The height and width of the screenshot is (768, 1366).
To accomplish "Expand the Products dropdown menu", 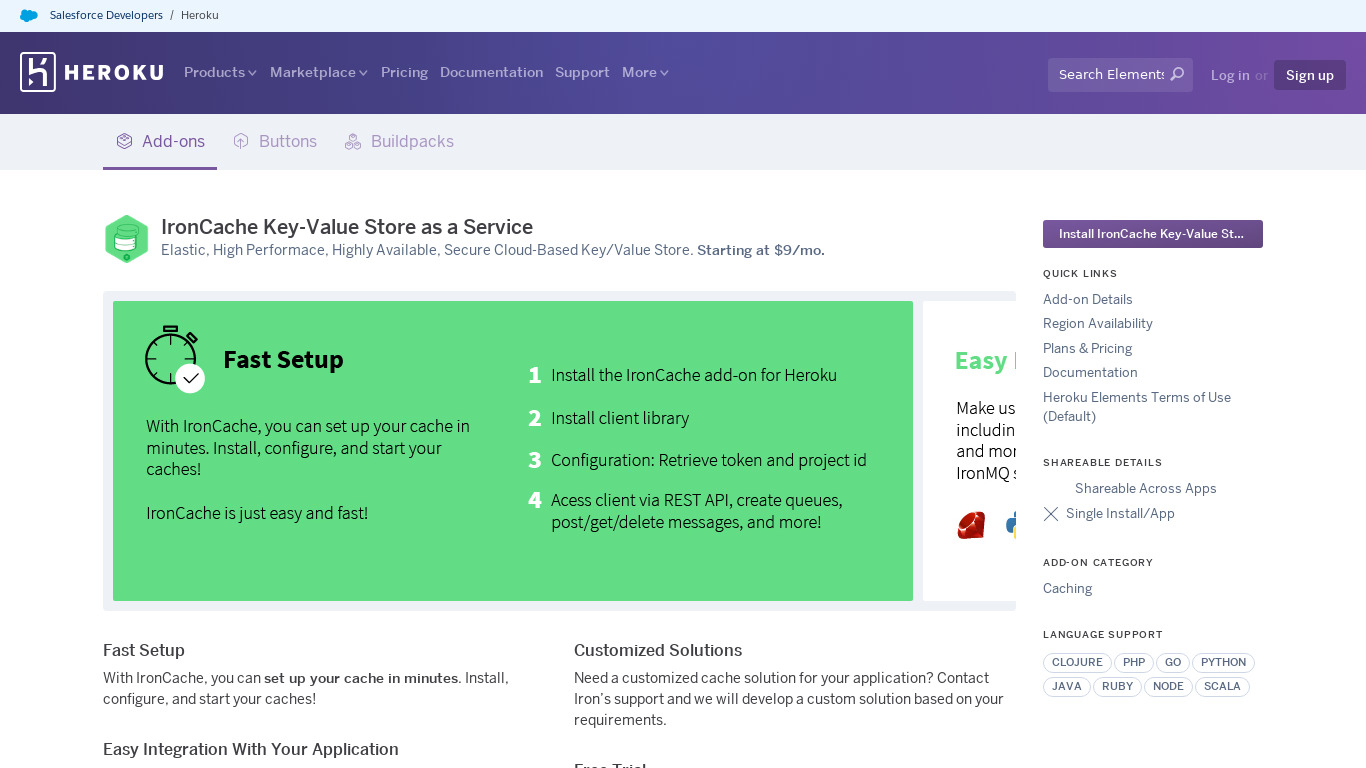I will [220, 72].
